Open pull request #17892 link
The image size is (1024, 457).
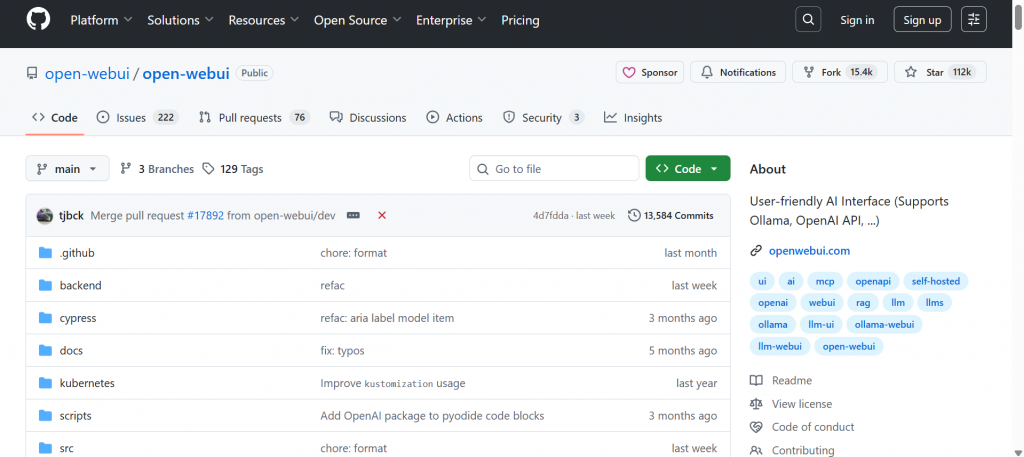point(205,215)
